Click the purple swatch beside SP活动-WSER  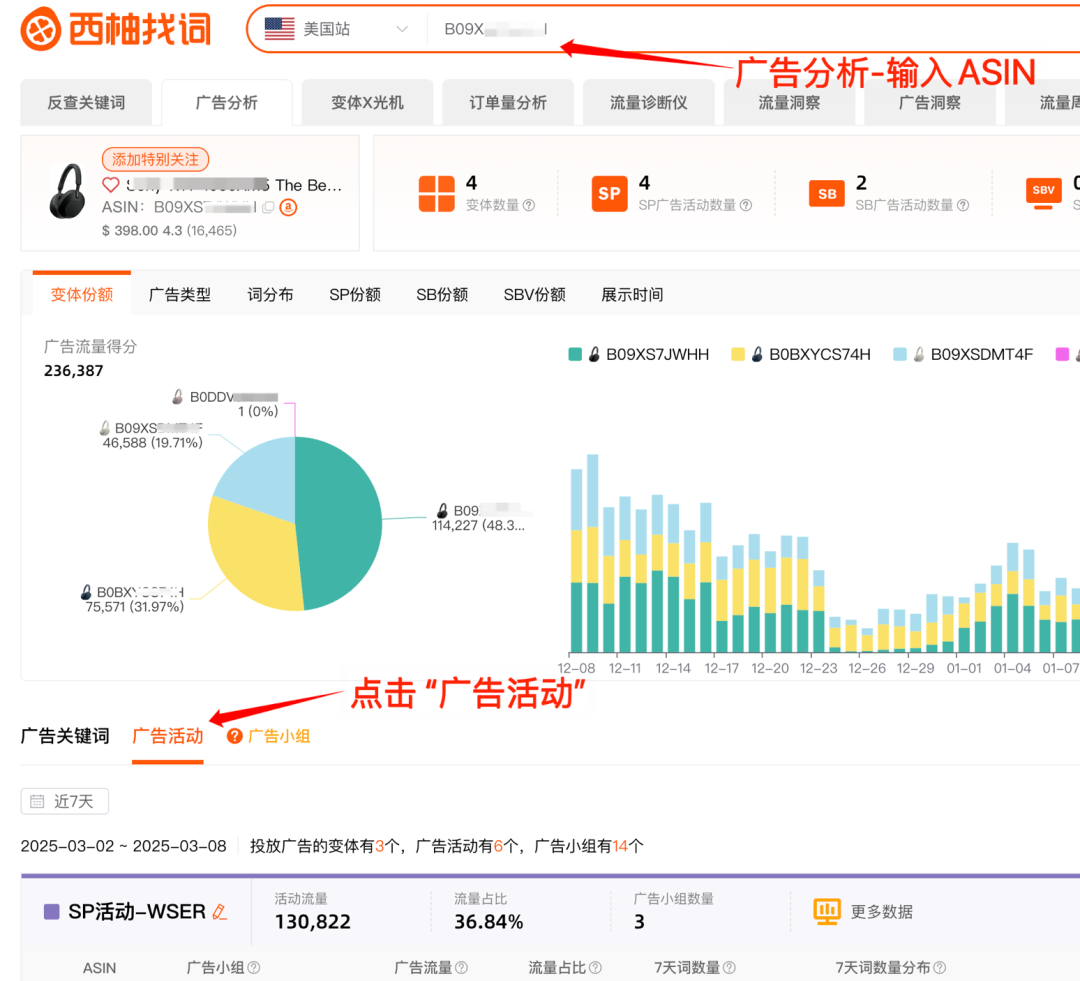point(52,911)
